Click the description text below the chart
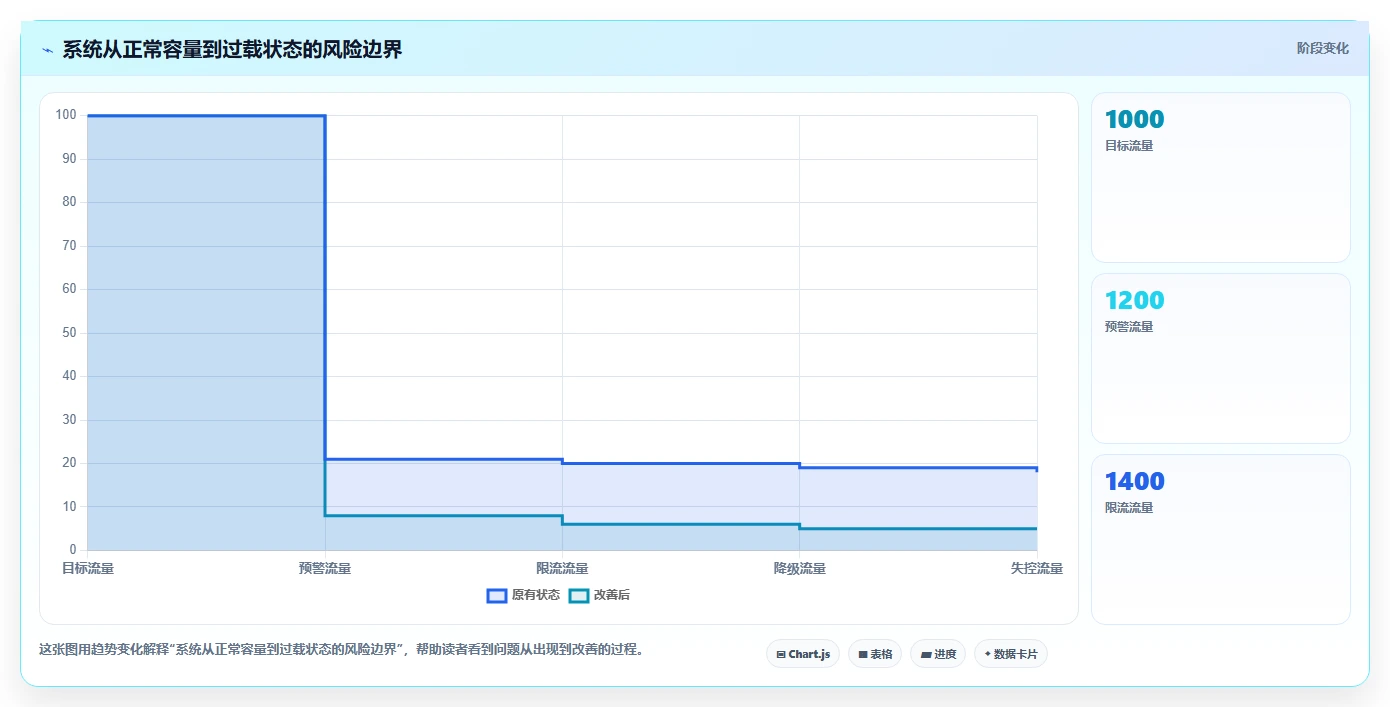Screen dimensions: 1390x707 coord(341,649)
